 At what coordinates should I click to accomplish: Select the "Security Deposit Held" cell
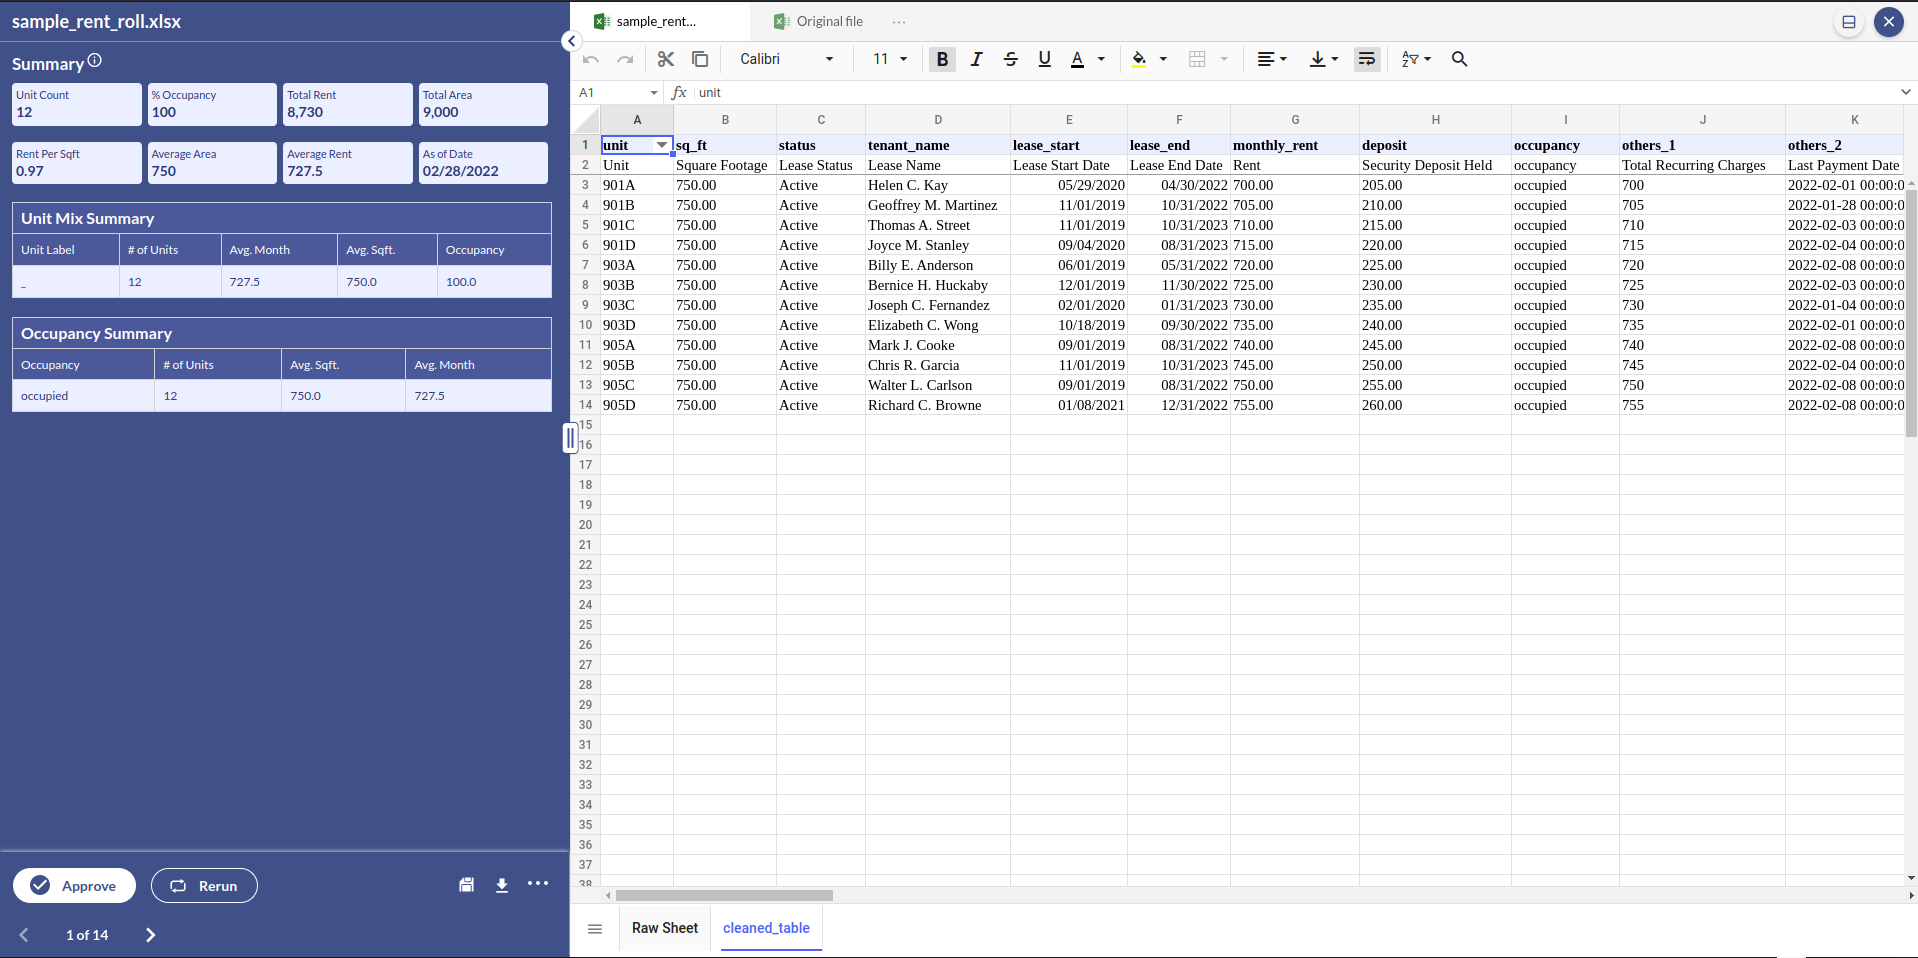pos(1435,165)
